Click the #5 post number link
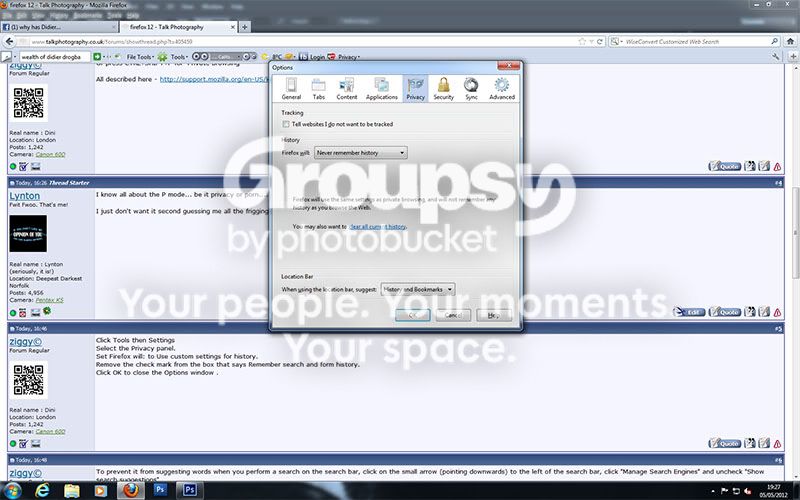 778,329
